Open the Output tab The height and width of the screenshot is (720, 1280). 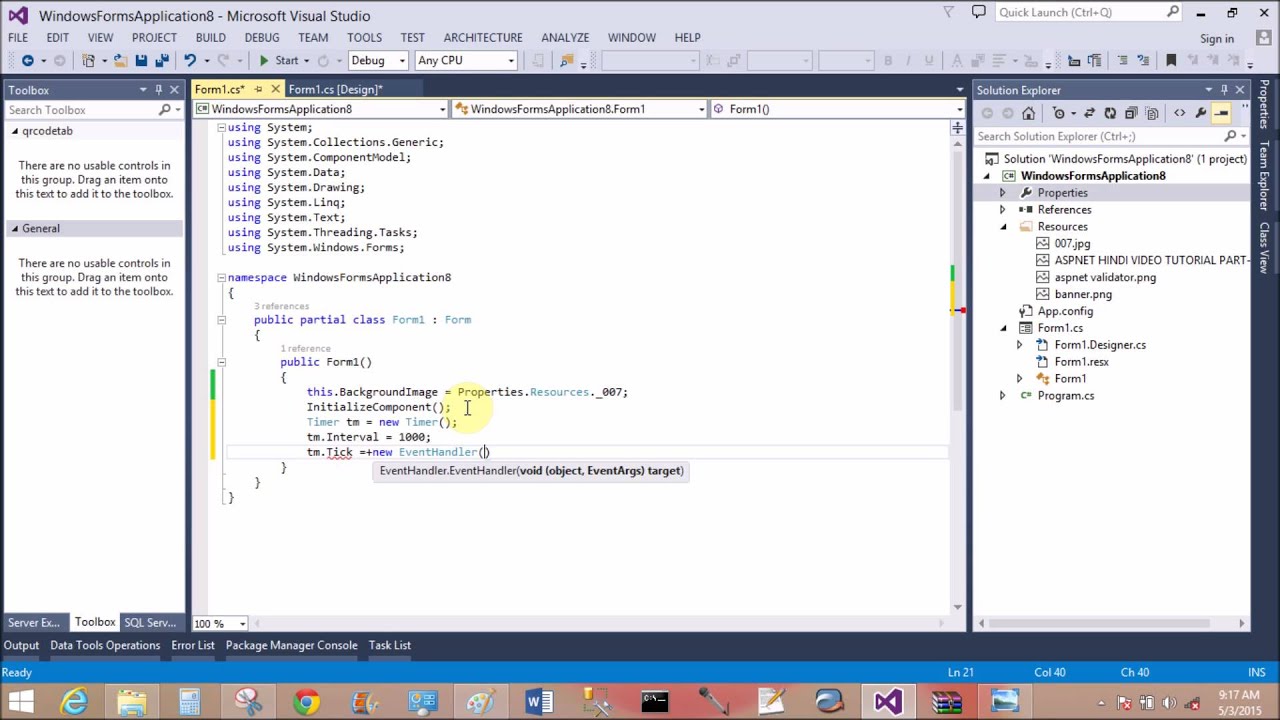click(21, 645)
